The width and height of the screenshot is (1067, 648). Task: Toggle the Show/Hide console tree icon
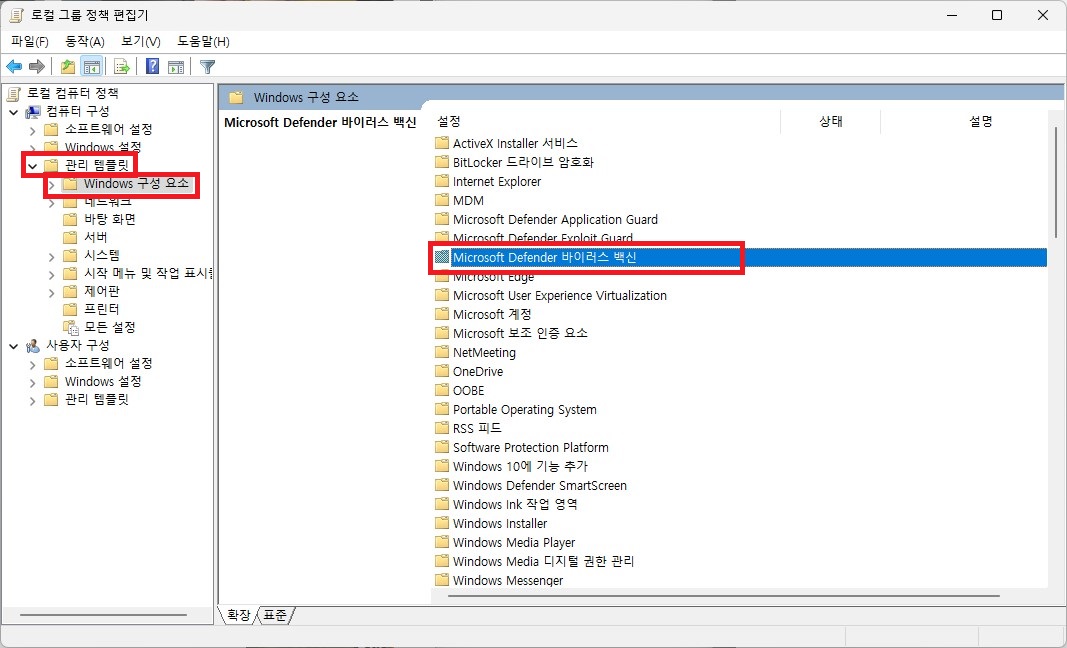pos(92,67)
